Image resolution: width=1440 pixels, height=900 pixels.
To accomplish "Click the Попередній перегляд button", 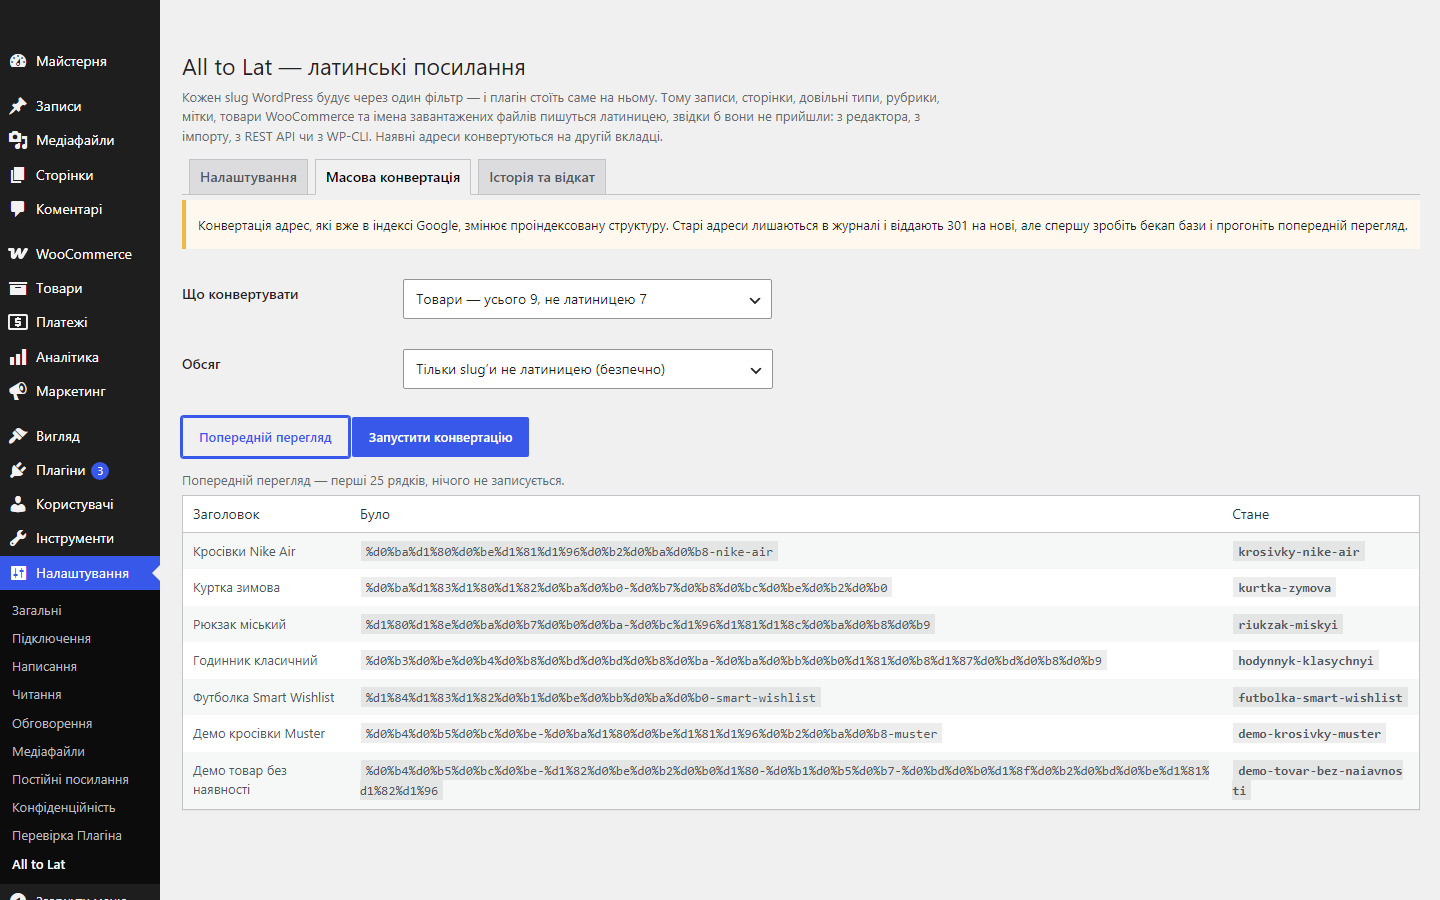I will (x=265, y=437).
